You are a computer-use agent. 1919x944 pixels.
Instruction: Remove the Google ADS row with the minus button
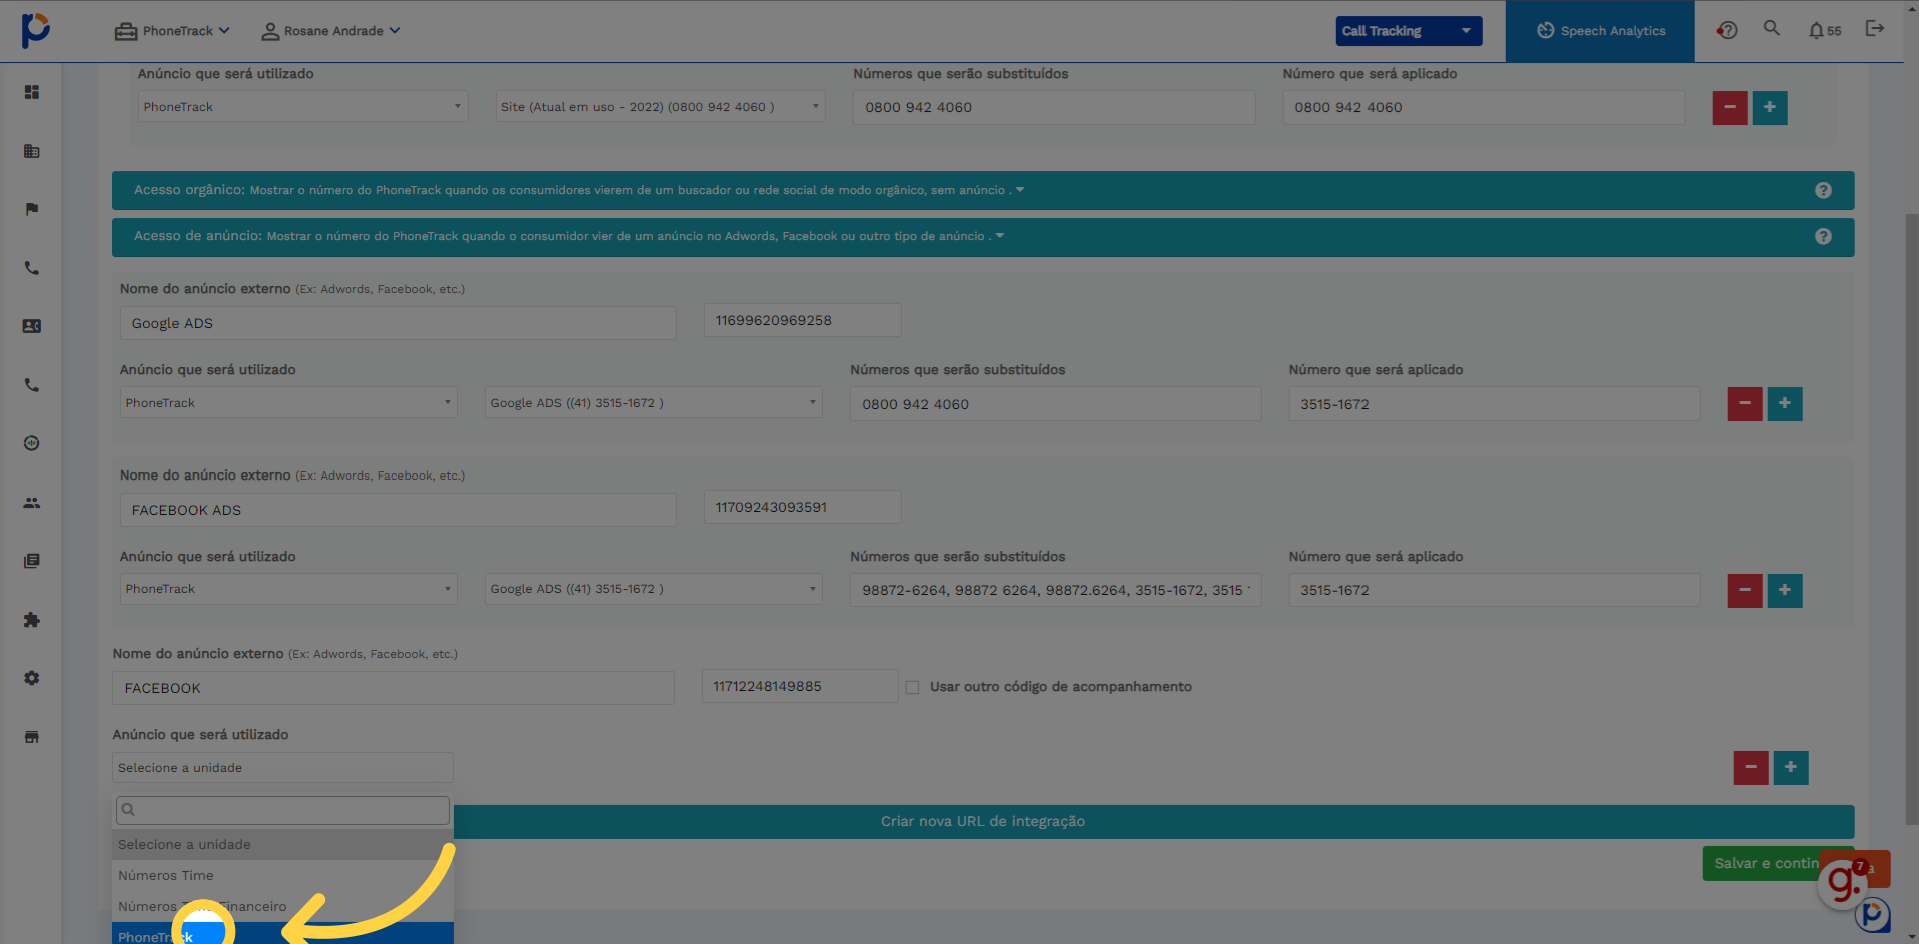click(x=1745, y=403)
